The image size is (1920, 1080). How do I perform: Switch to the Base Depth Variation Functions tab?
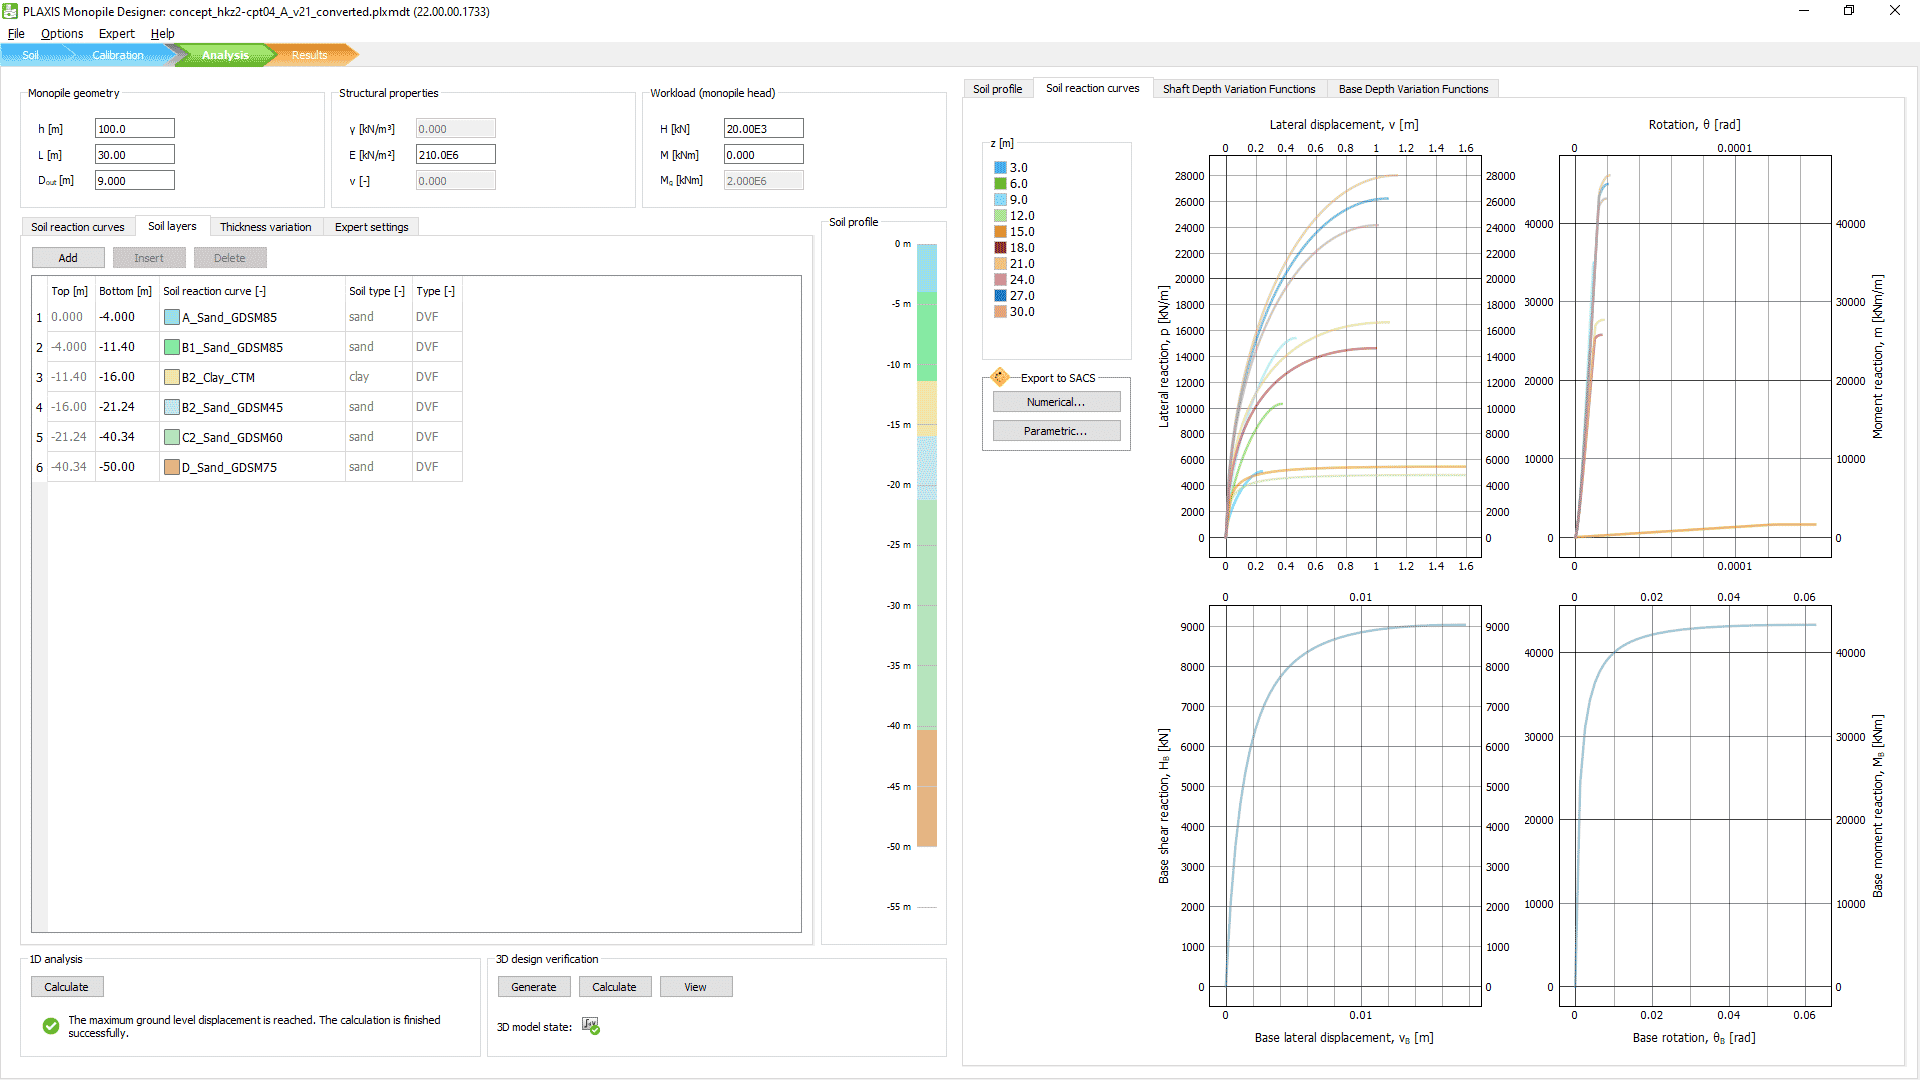coord(1412,88)
